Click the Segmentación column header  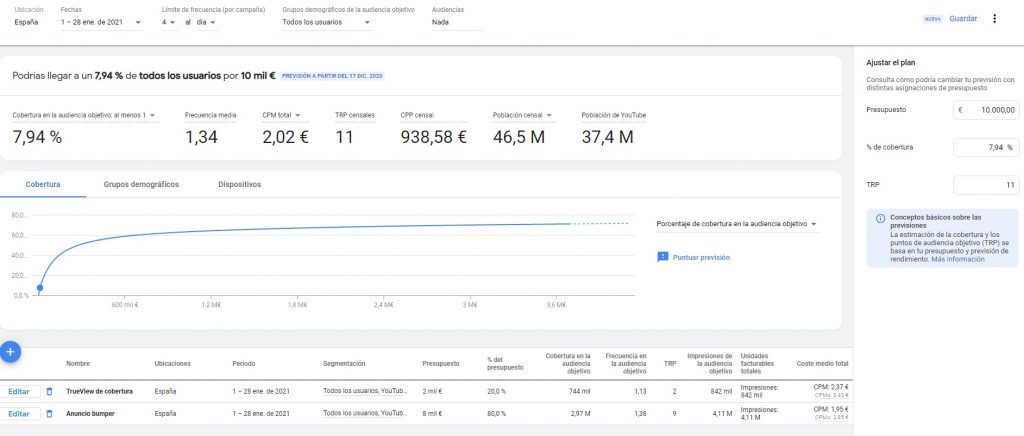tap(344, 364)
